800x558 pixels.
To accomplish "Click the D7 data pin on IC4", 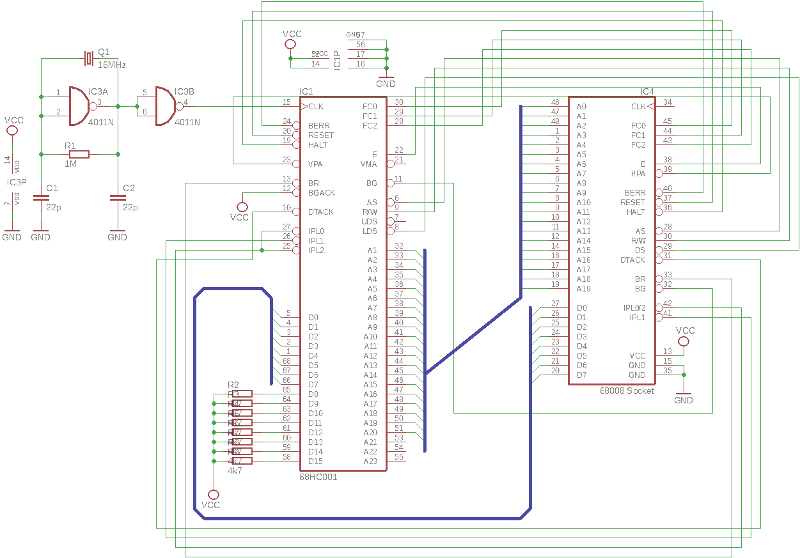I will point(582,375).
